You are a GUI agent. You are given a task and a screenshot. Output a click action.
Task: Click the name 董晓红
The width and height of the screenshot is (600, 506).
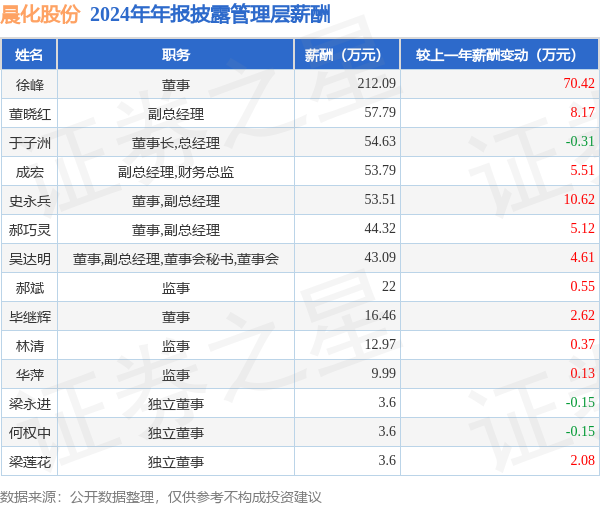[x=29, y=114]
